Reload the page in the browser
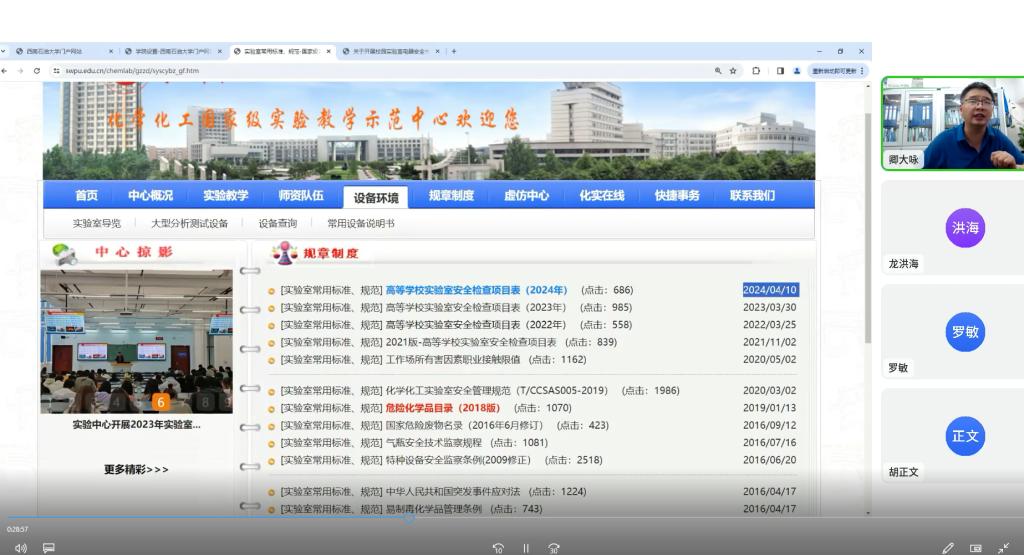 (37, 71)
